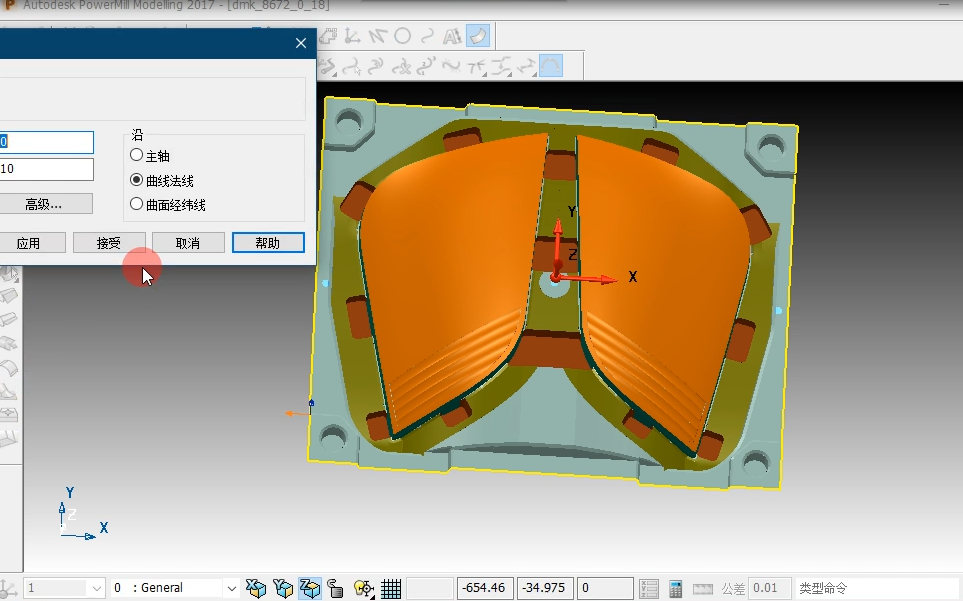Click the 取消 button
Screen dimensions: 963x601
point(188,243)
